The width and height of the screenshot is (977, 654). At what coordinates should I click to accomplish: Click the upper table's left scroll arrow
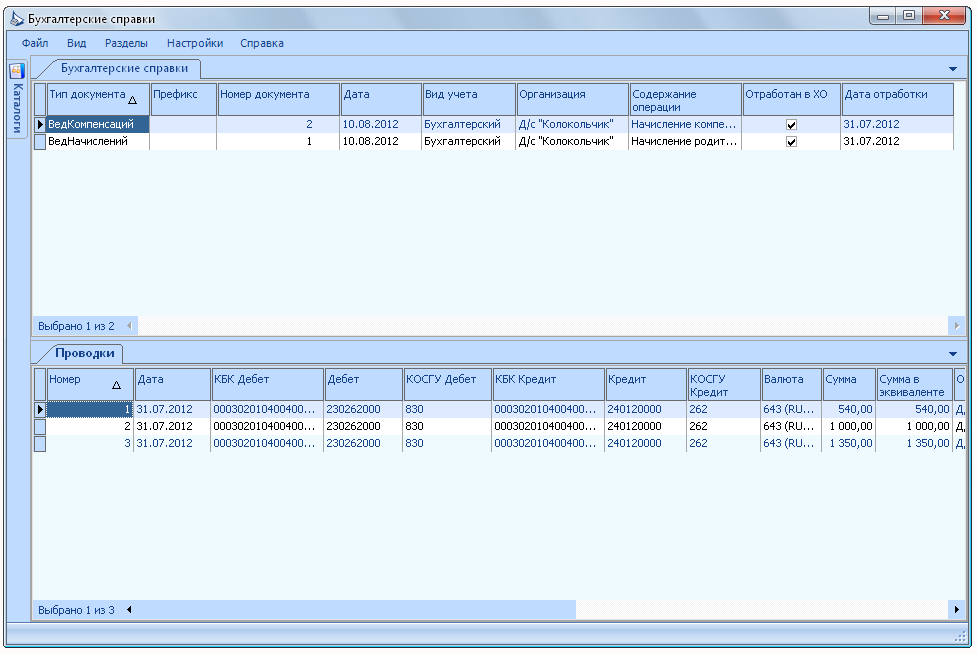(130, 325)
